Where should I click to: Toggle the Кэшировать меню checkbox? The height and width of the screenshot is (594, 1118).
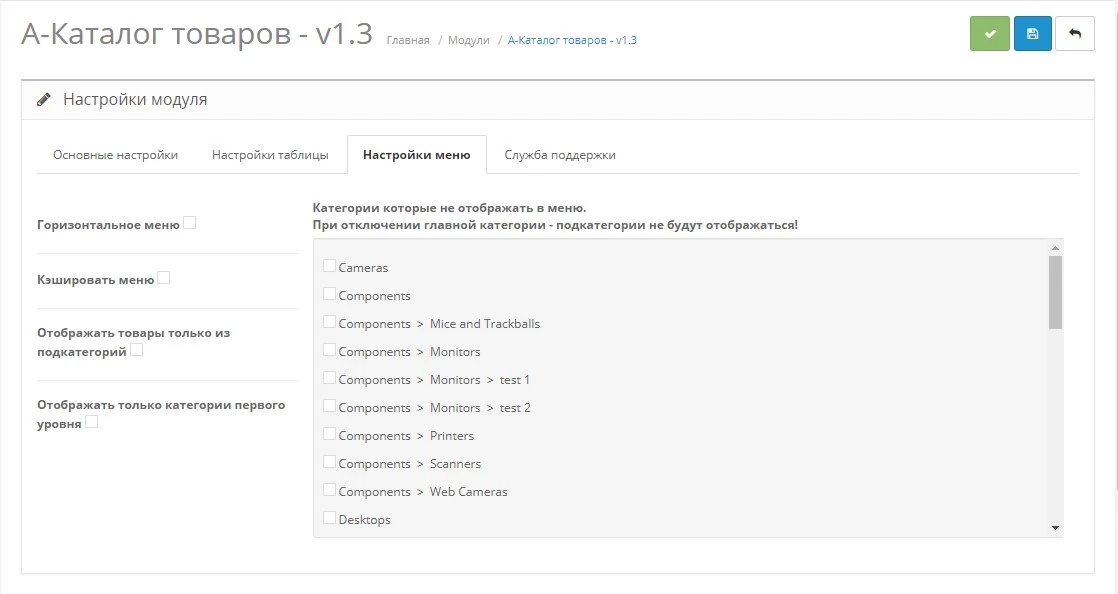click(x=164, y=278)
